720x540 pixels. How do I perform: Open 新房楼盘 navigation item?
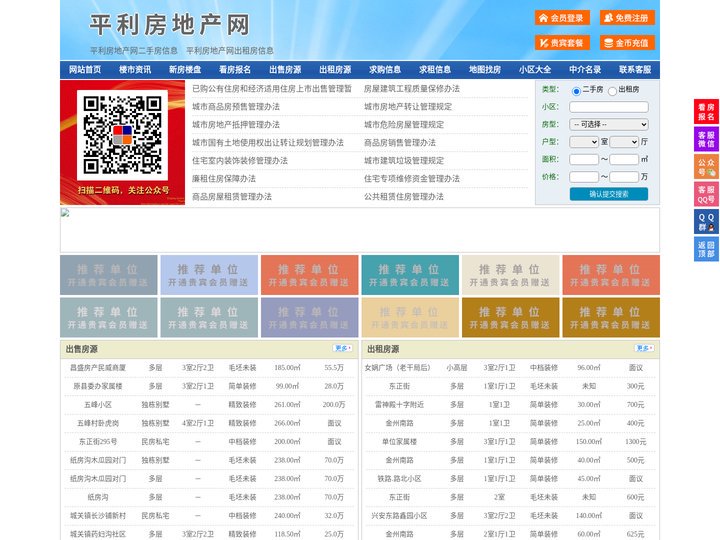(x=185, y=70)
